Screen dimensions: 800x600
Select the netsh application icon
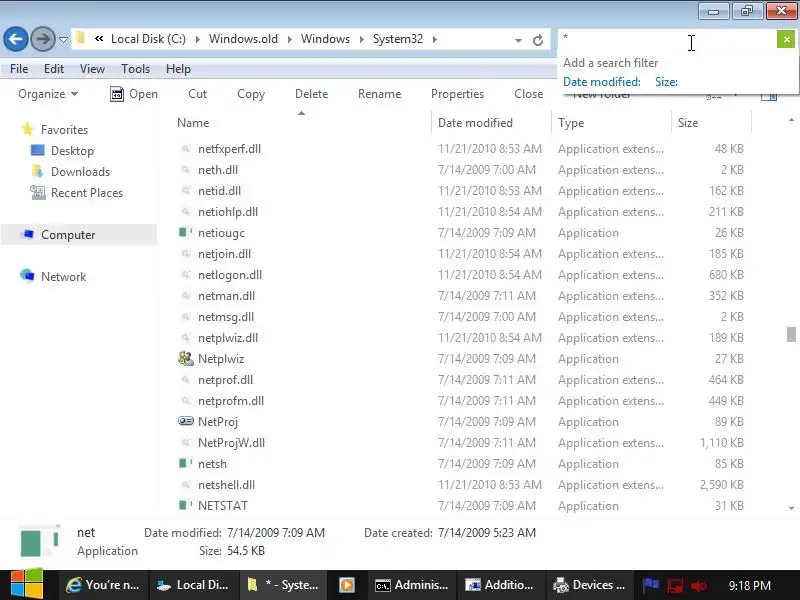(x=186, y=463)
